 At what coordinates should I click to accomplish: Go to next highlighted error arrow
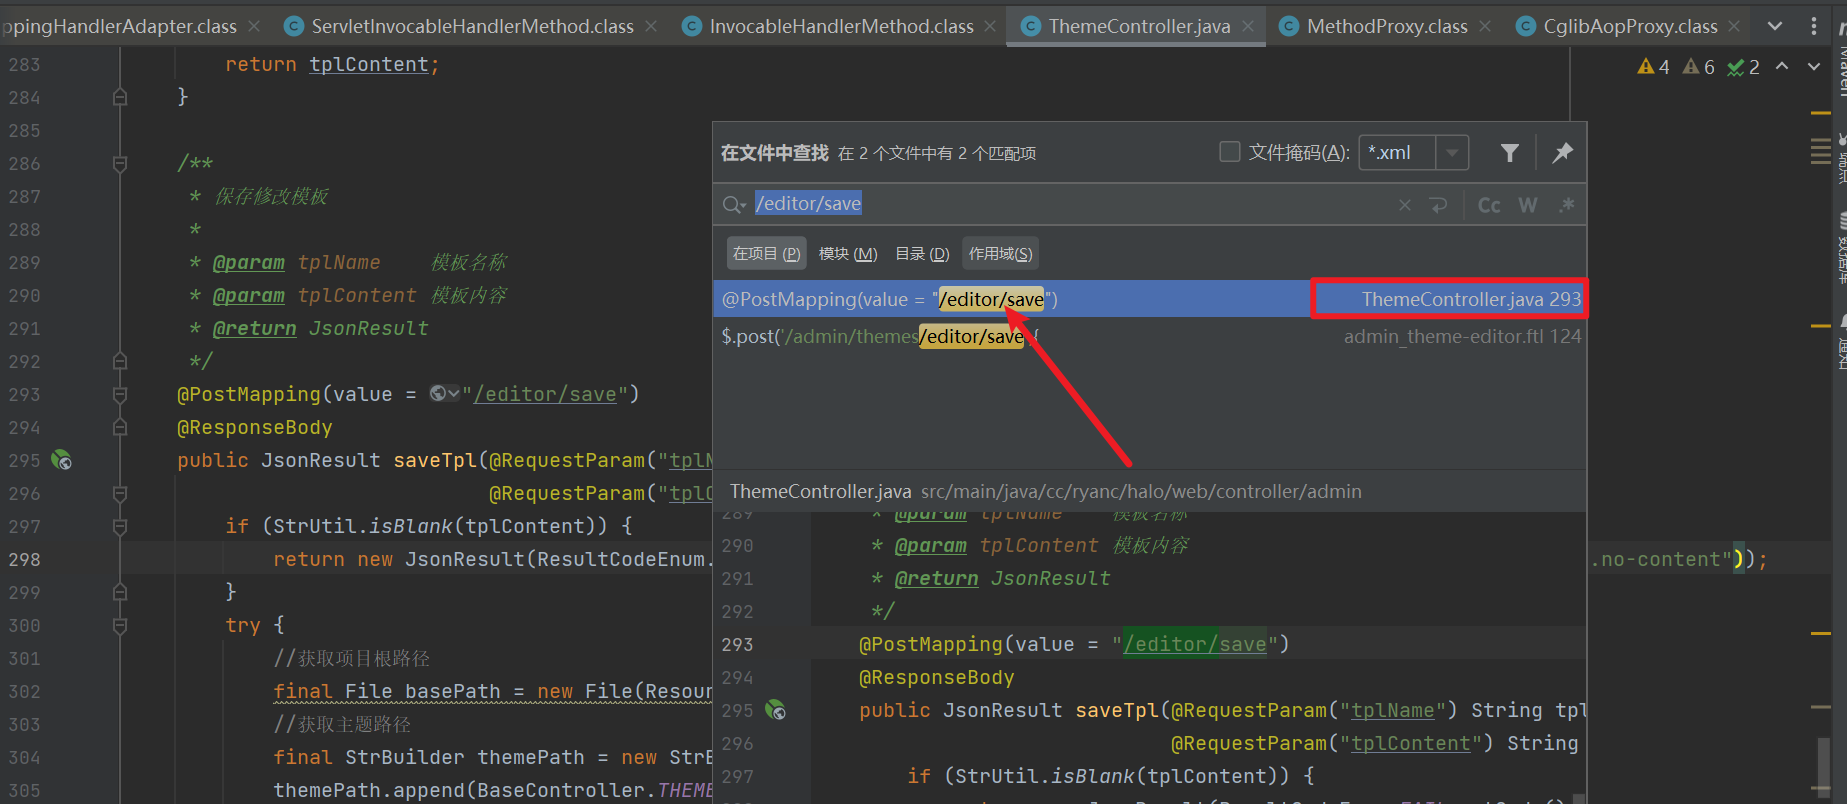1814,67
